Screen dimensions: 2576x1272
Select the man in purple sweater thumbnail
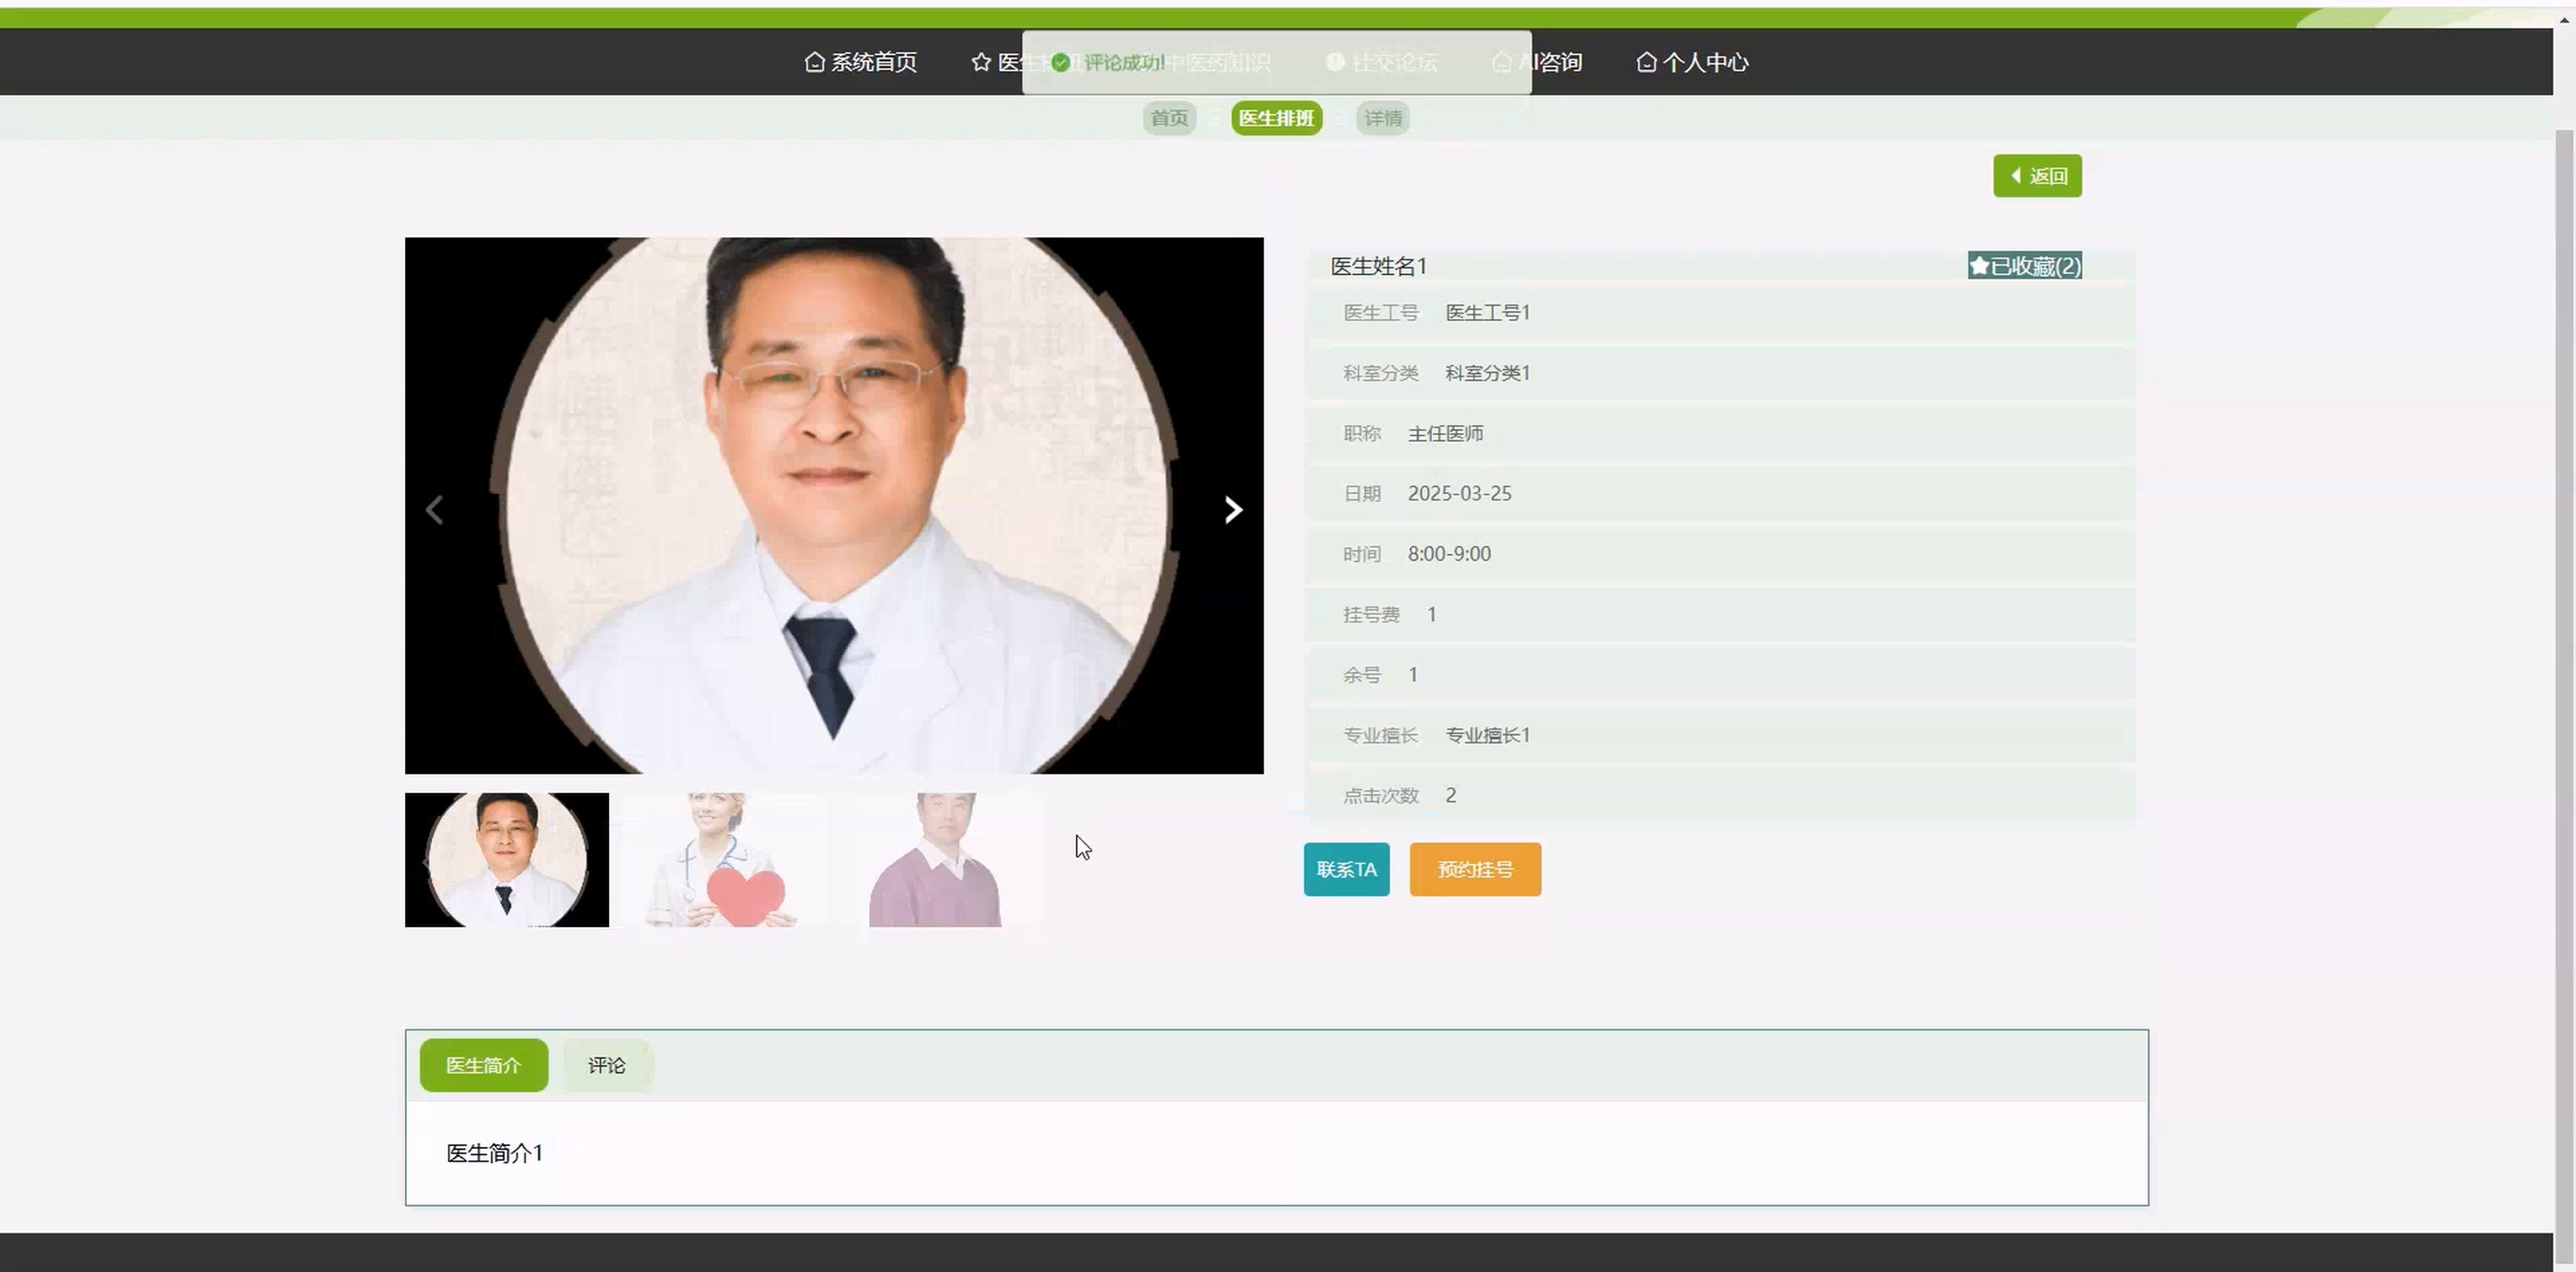click(x=937, y=860)
